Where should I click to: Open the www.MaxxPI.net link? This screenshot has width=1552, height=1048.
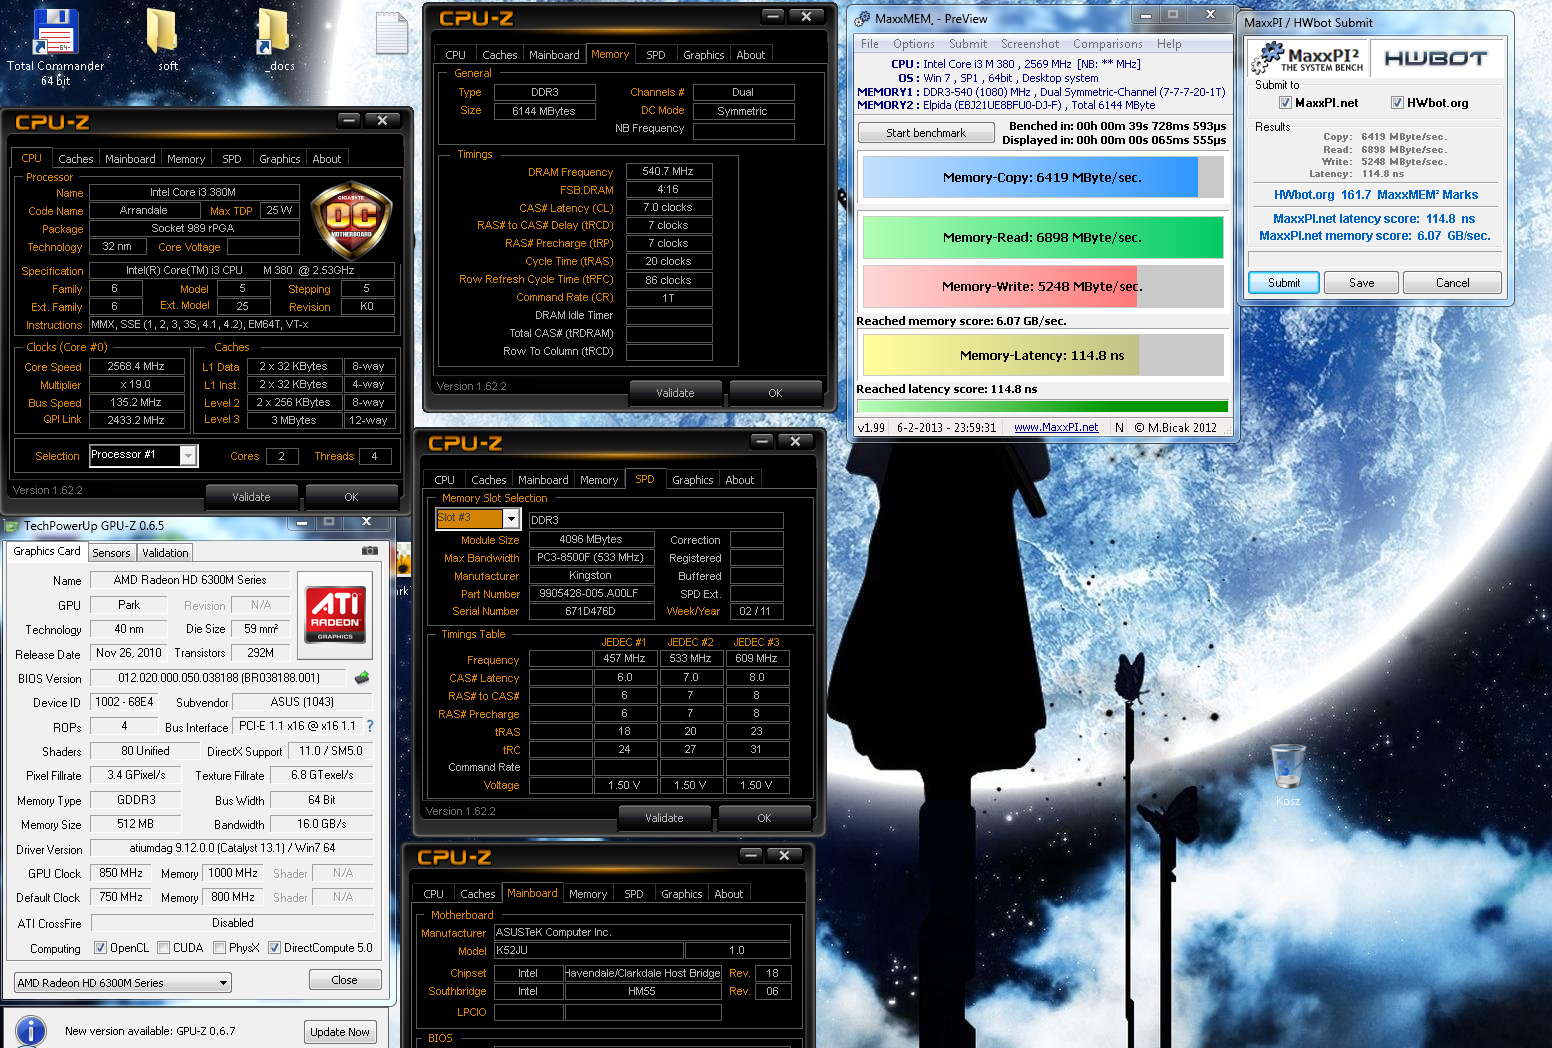click(1056, 427)
